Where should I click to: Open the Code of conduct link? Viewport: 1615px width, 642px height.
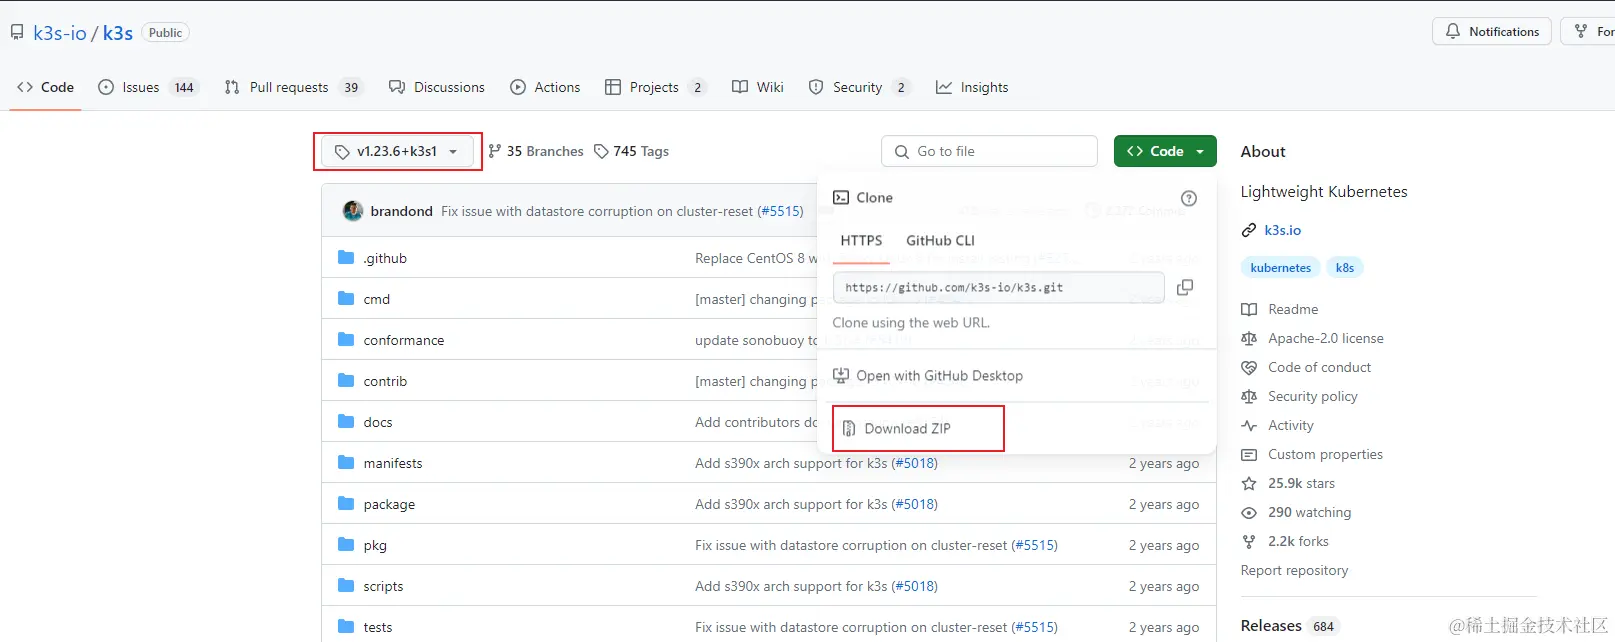[x=1319, y=367]
